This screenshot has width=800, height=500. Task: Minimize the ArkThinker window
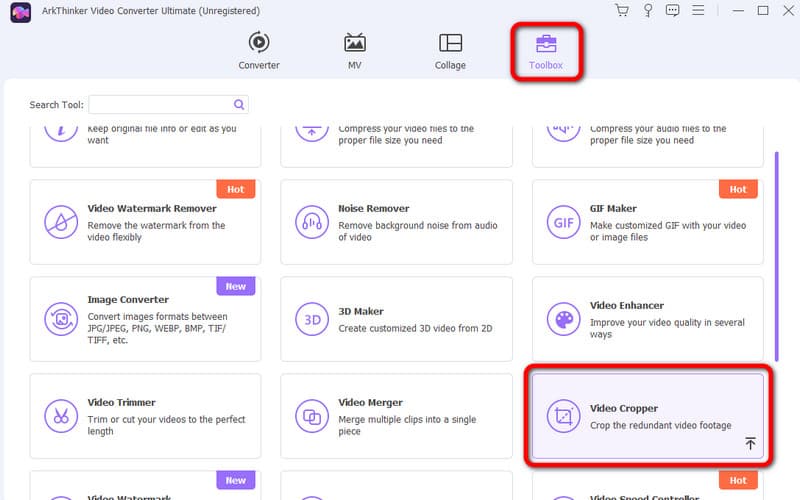pyautogui.click(x=738, y=10)
